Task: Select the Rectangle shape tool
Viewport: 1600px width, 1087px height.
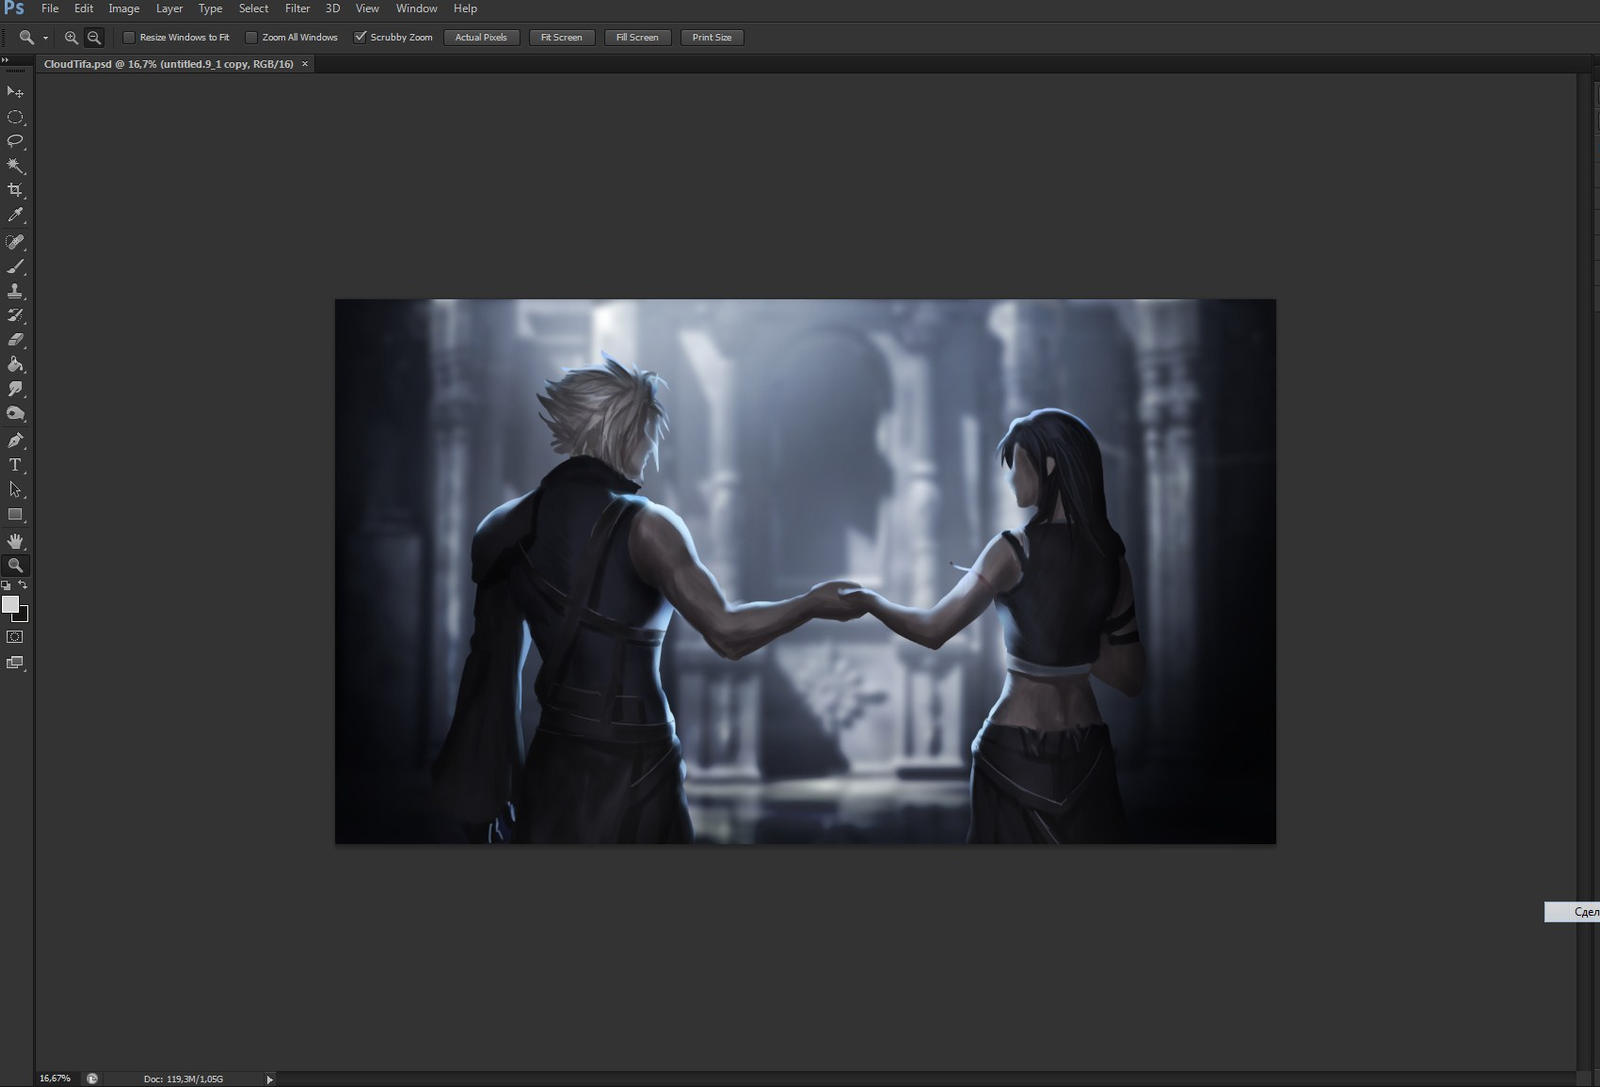Action: [x=15, y=515]
